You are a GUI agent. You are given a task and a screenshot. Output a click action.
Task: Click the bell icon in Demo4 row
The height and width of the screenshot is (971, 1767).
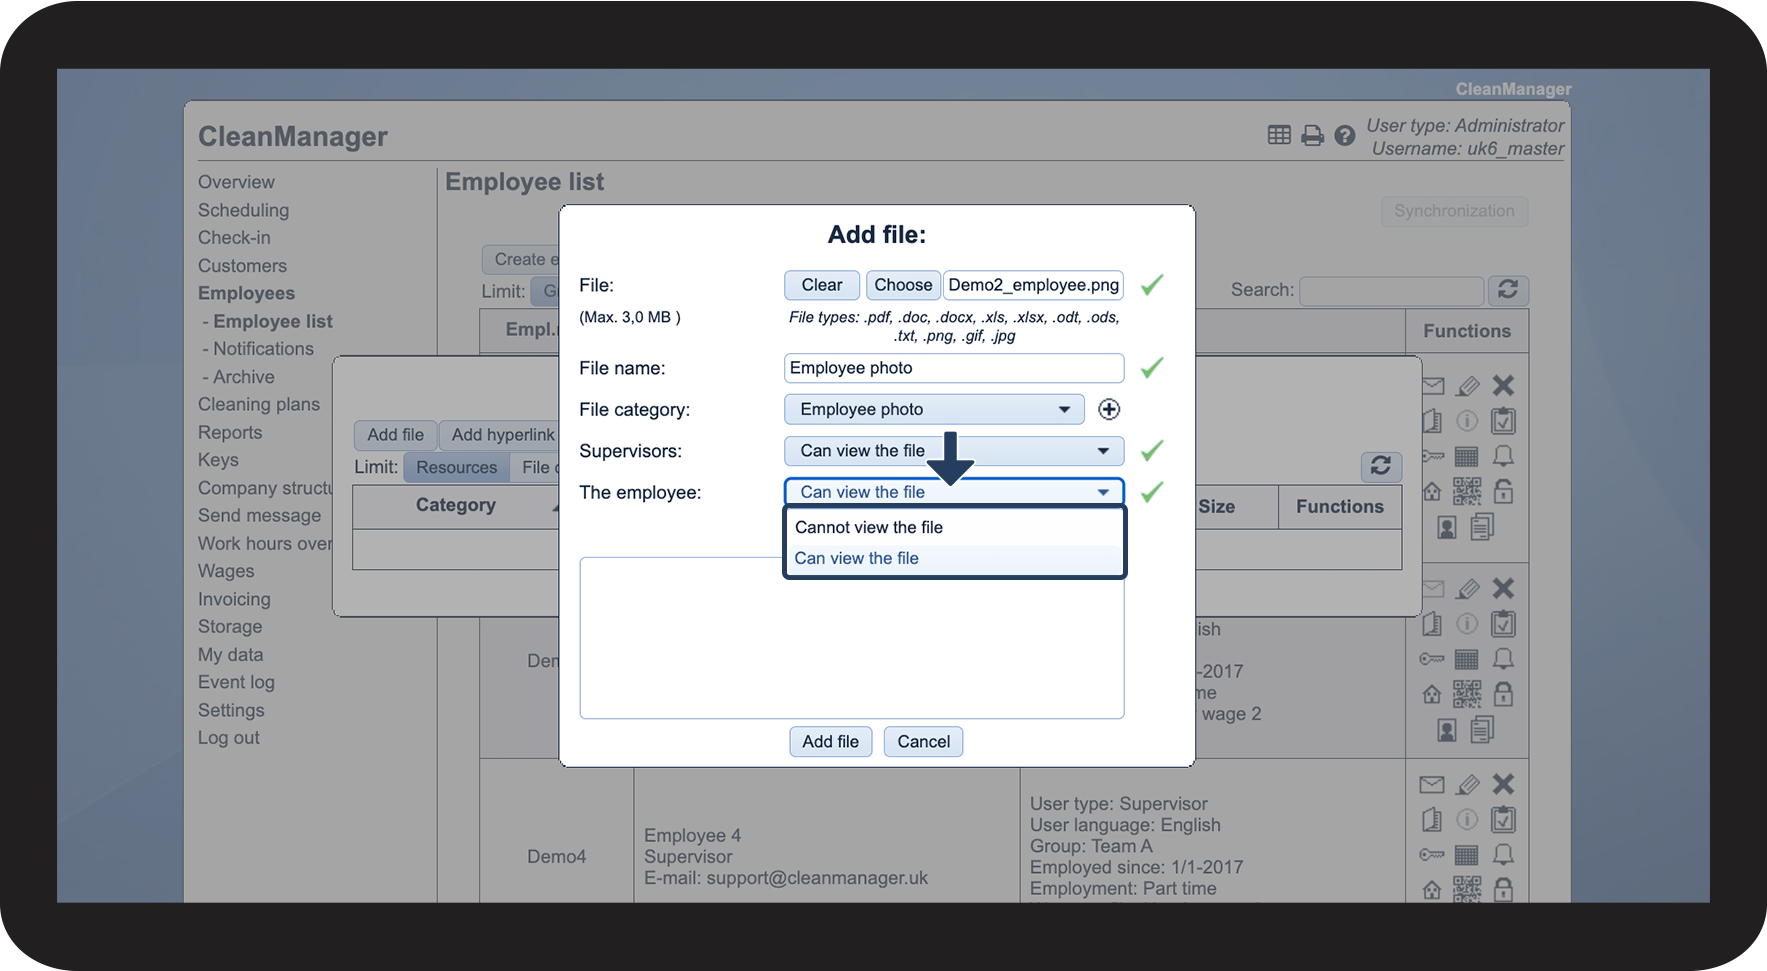tap(1503, 855)
